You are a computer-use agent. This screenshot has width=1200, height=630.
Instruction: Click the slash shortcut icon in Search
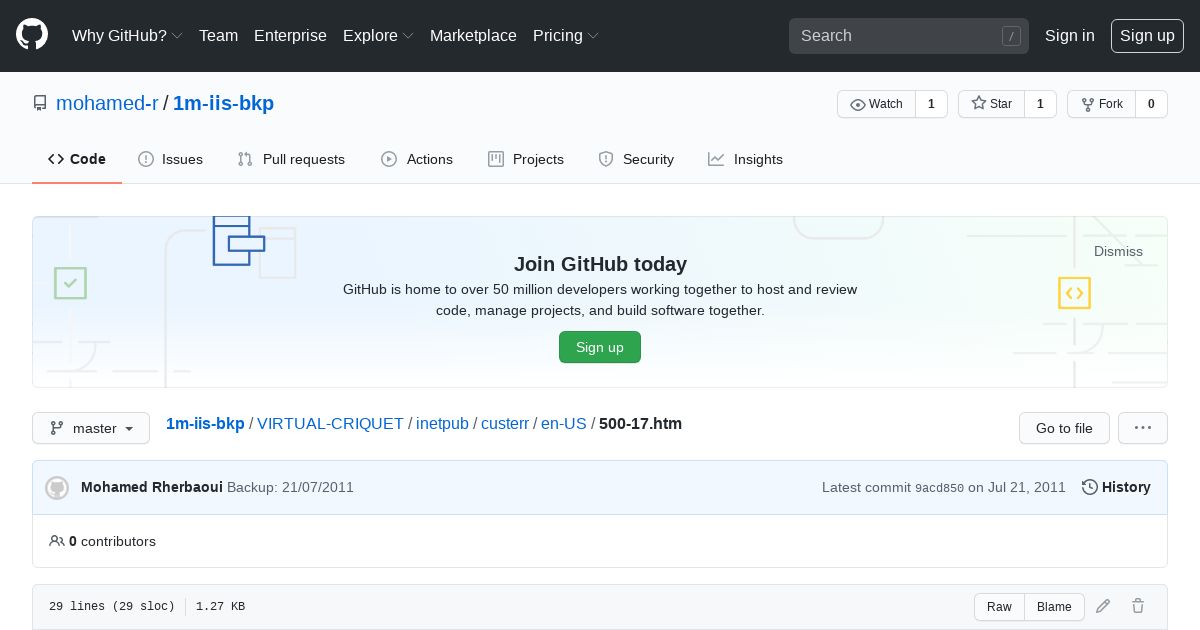pos(1011,36)
